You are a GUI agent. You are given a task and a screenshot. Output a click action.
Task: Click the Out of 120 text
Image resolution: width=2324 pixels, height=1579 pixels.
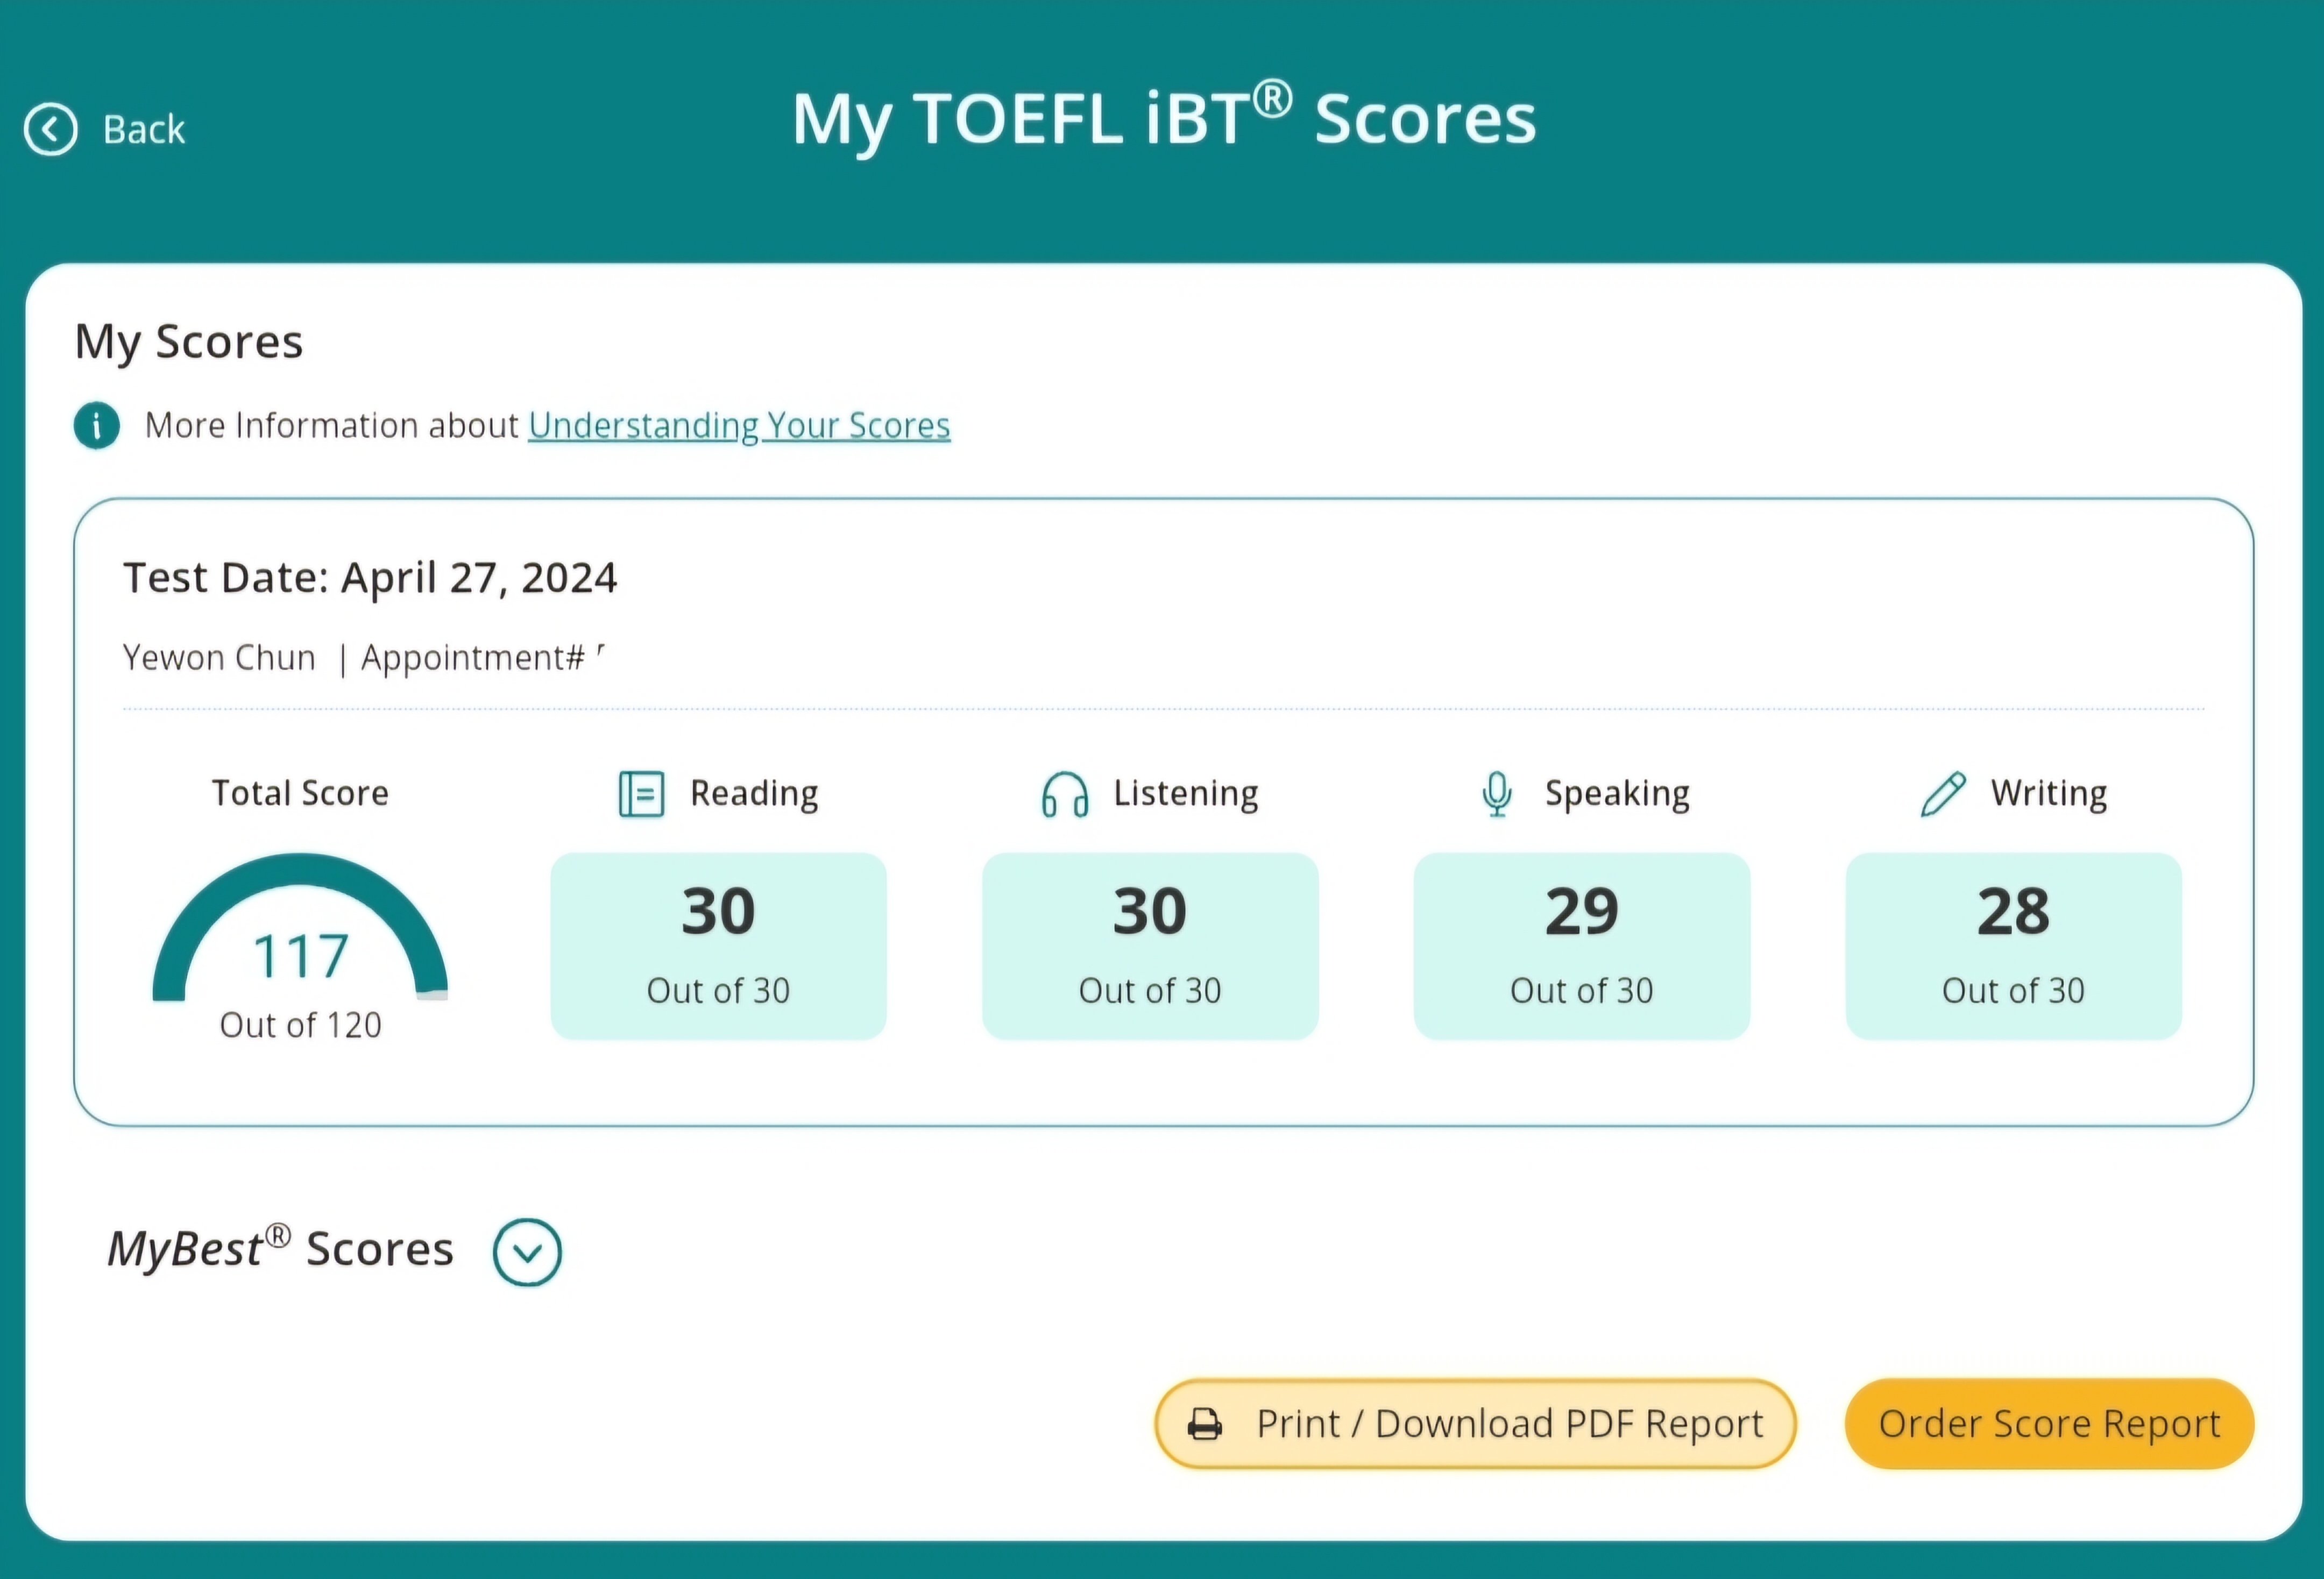300,1025
